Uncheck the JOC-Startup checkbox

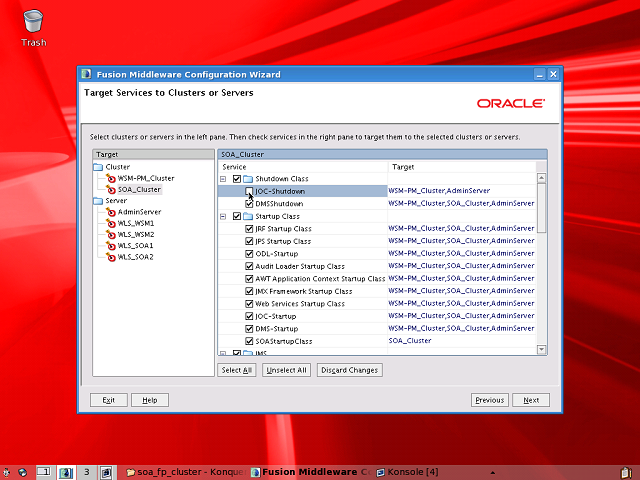point(249,316)
